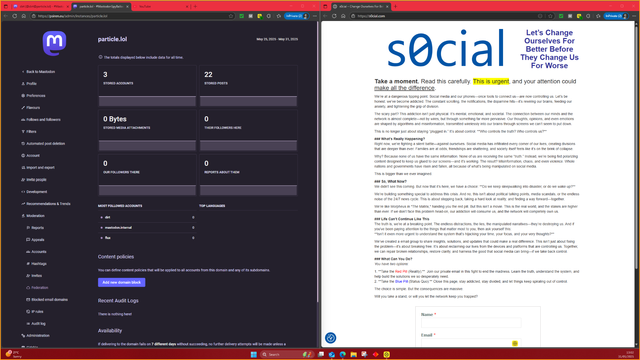This screenshot has height=360, width=640.
Task: Go to home page in Mastodon browser window
Action: pyautogui.click(x=24, y=16)
